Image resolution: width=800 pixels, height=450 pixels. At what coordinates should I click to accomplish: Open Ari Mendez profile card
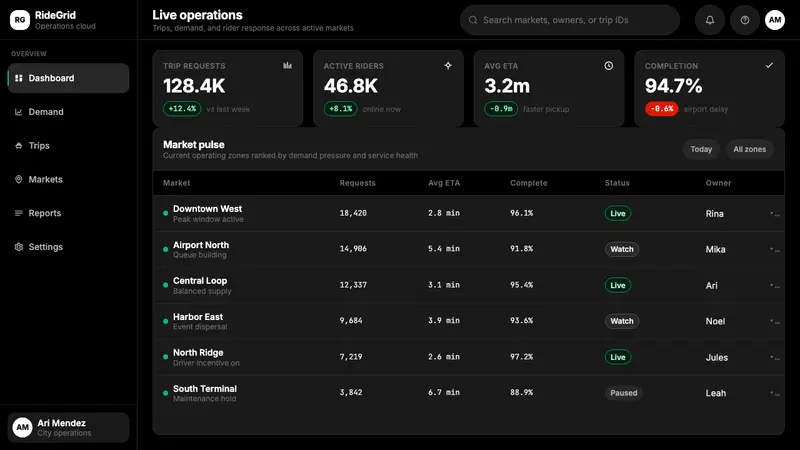point(68,428)
